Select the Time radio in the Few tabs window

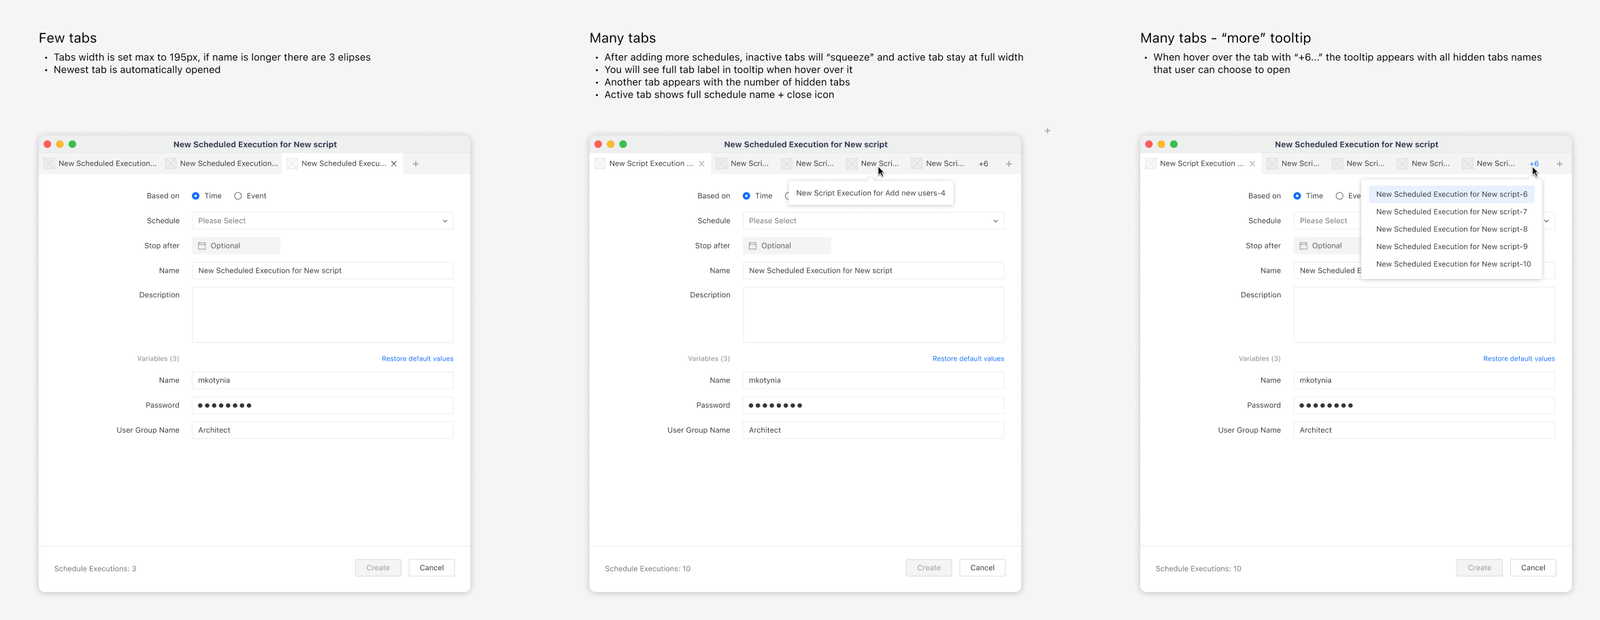[196, 196]
